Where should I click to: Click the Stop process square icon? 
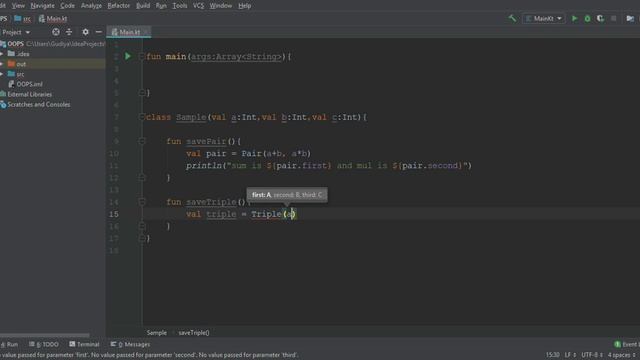pyautogui.click(x=613, y=18)
